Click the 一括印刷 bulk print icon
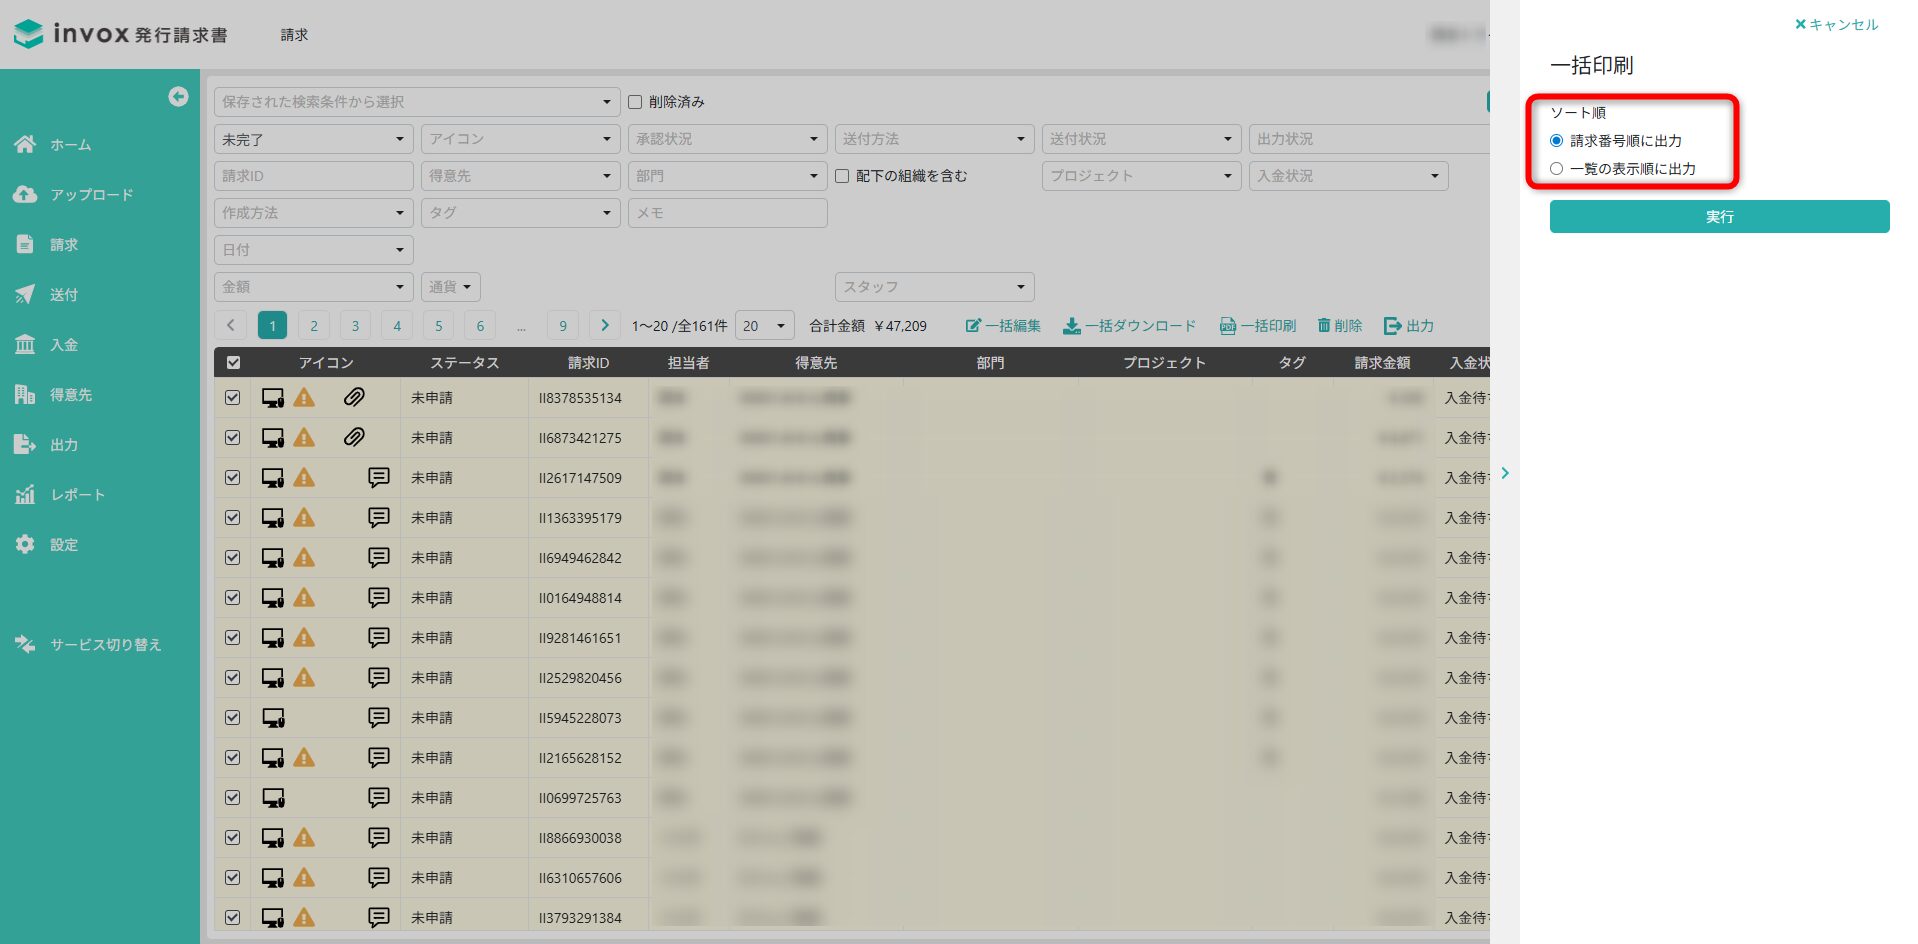Screen dimensions: 1918x944 point(1227,326)
